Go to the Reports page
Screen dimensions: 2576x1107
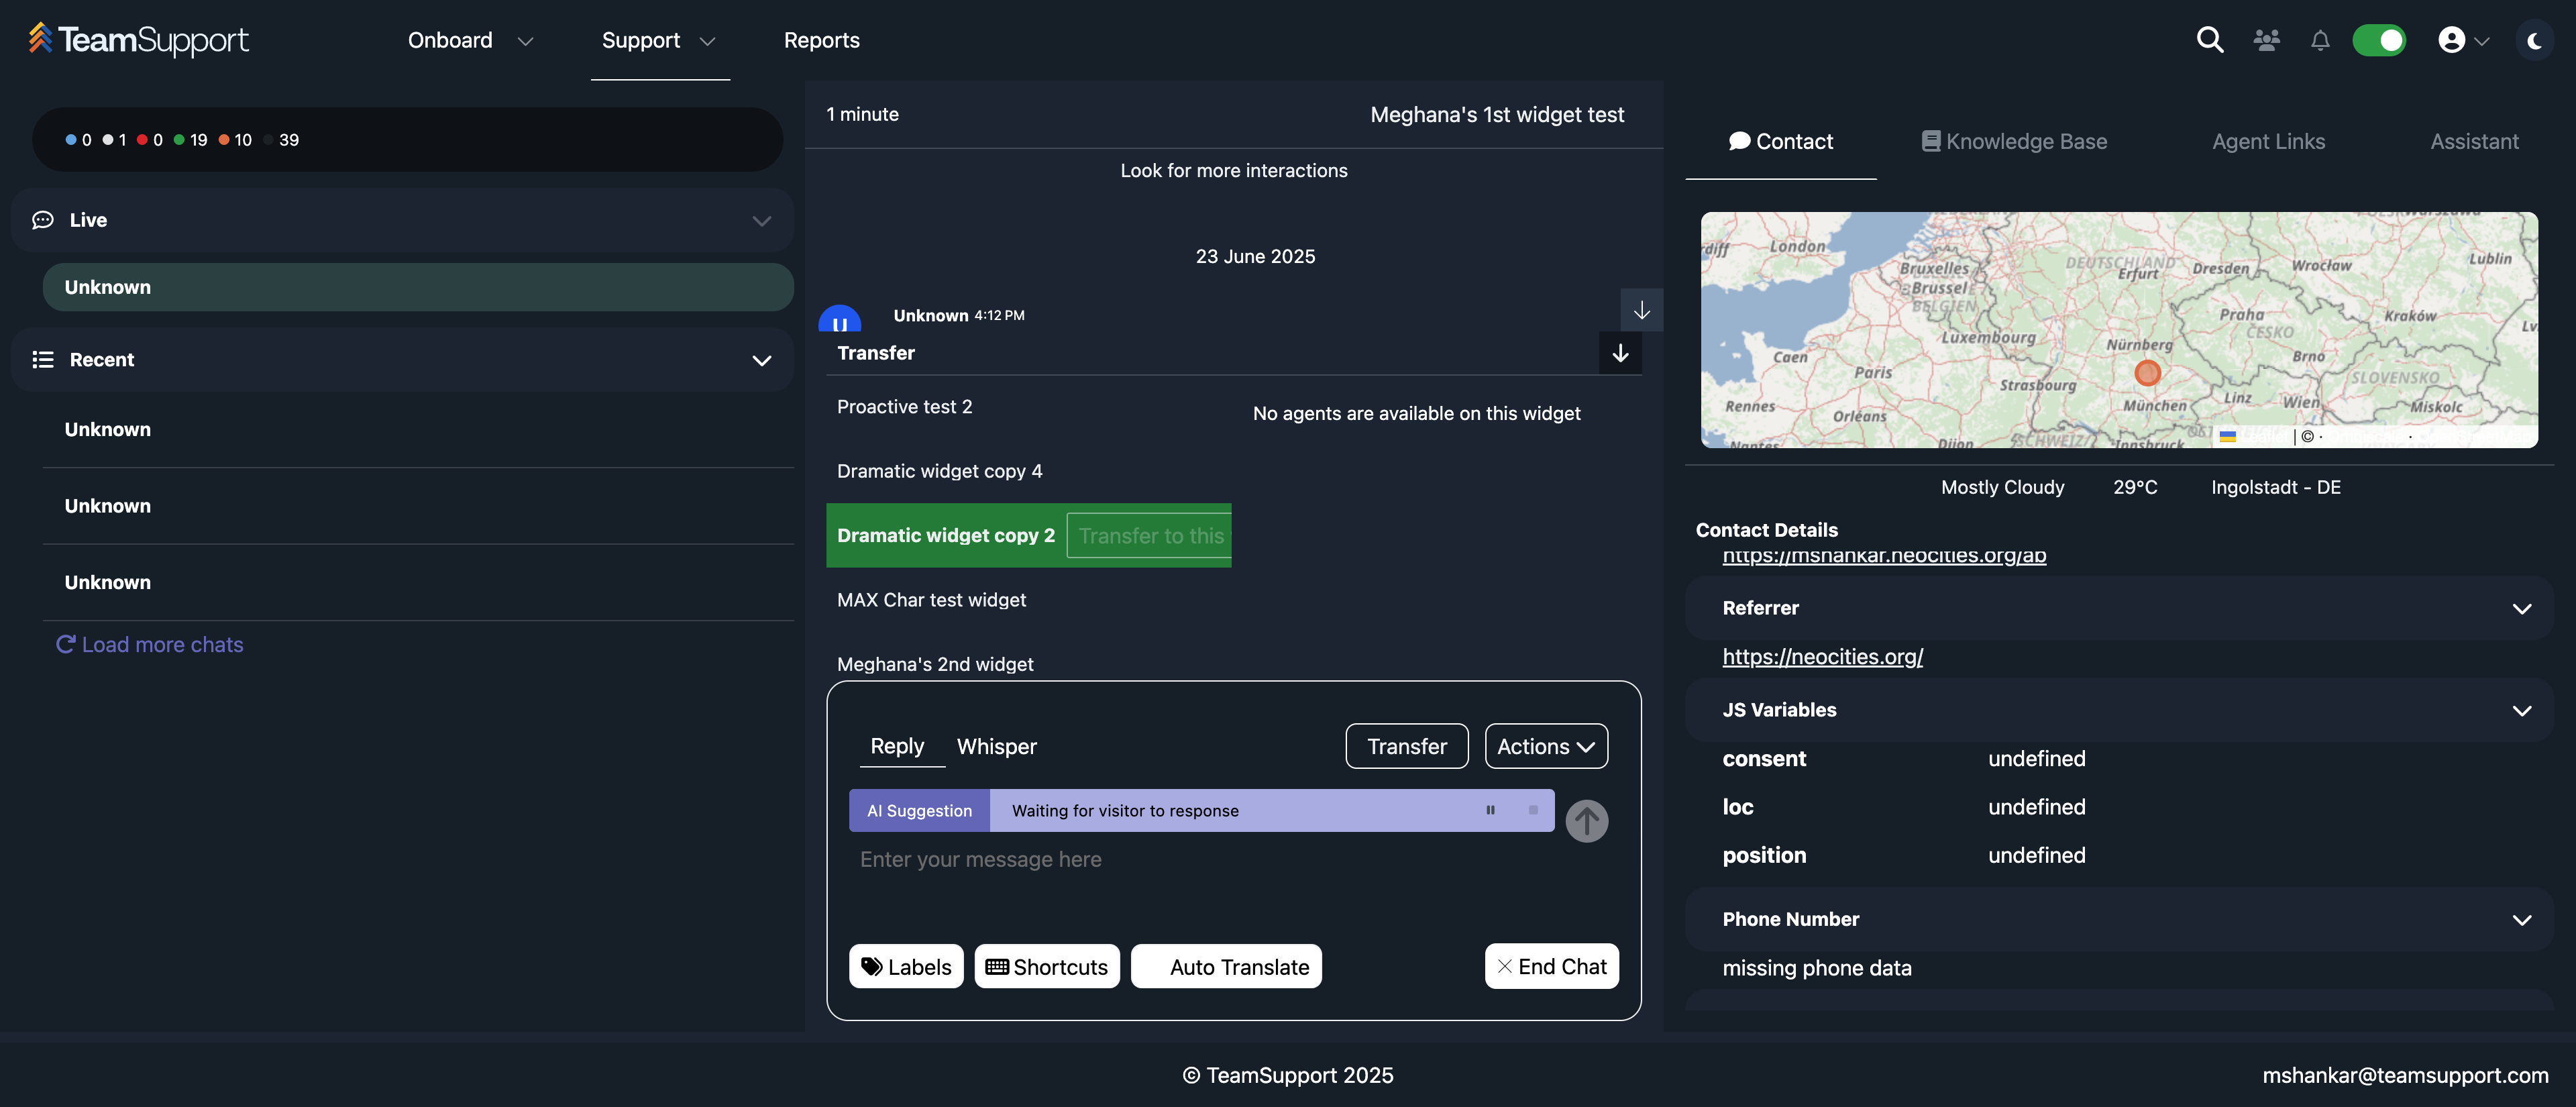tap(821, 40)
